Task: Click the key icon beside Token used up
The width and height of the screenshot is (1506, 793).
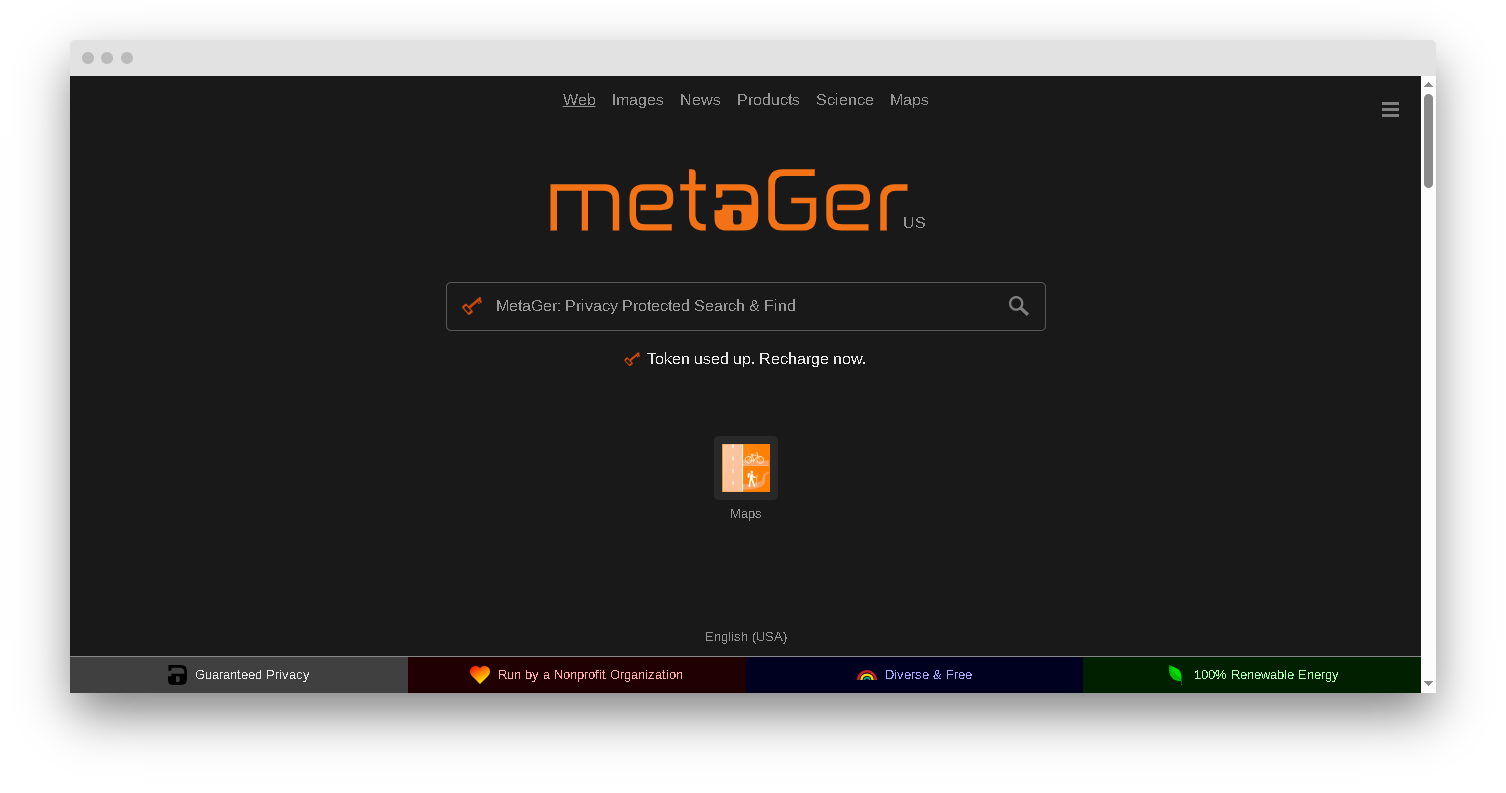Action: point(632,359)
